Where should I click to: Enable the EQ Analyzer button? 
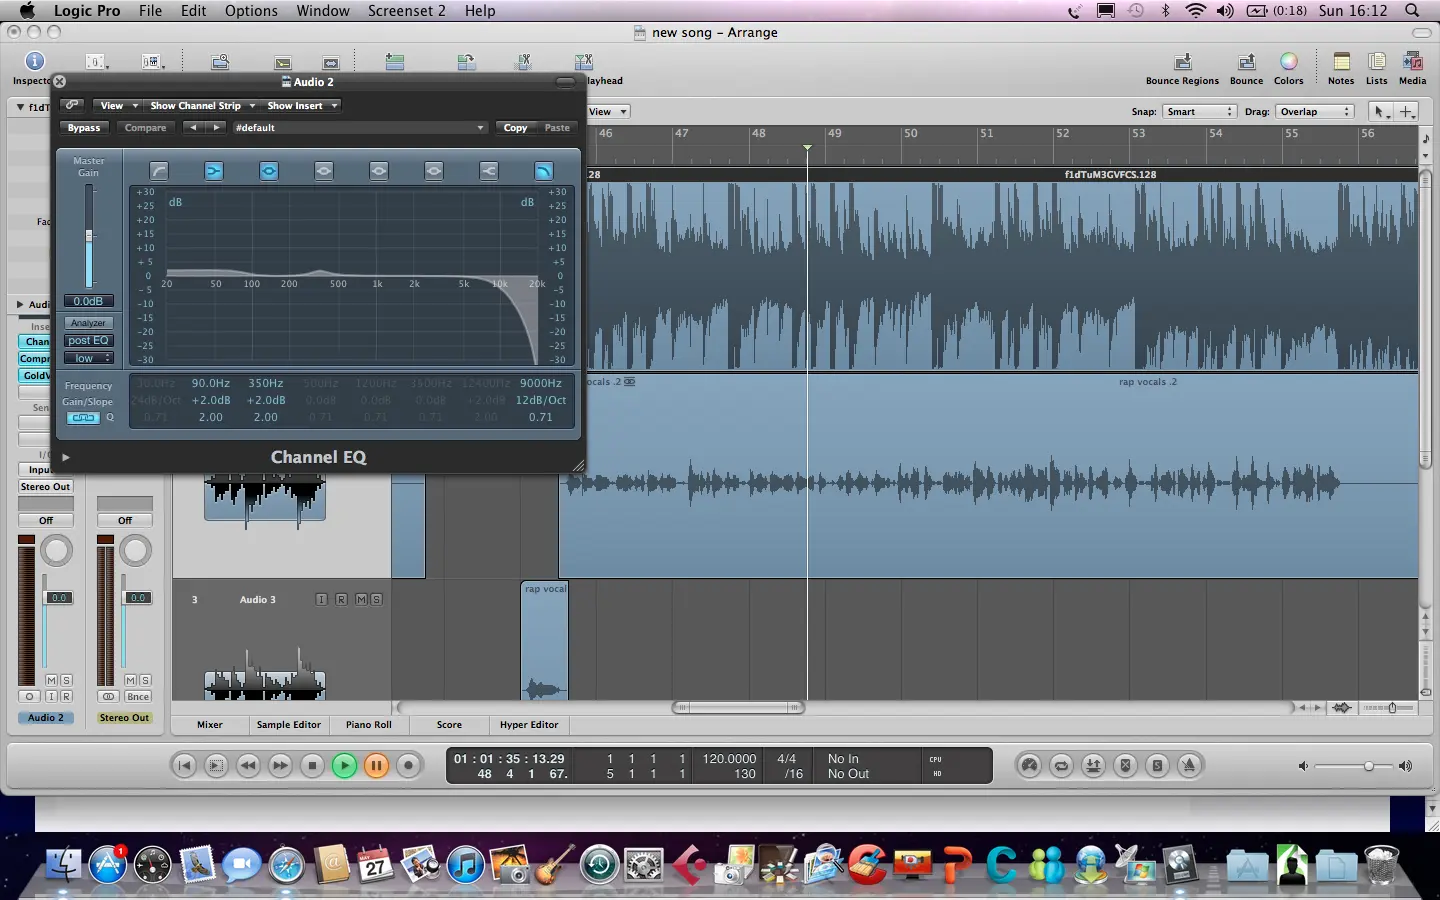(x=88, y=323)
